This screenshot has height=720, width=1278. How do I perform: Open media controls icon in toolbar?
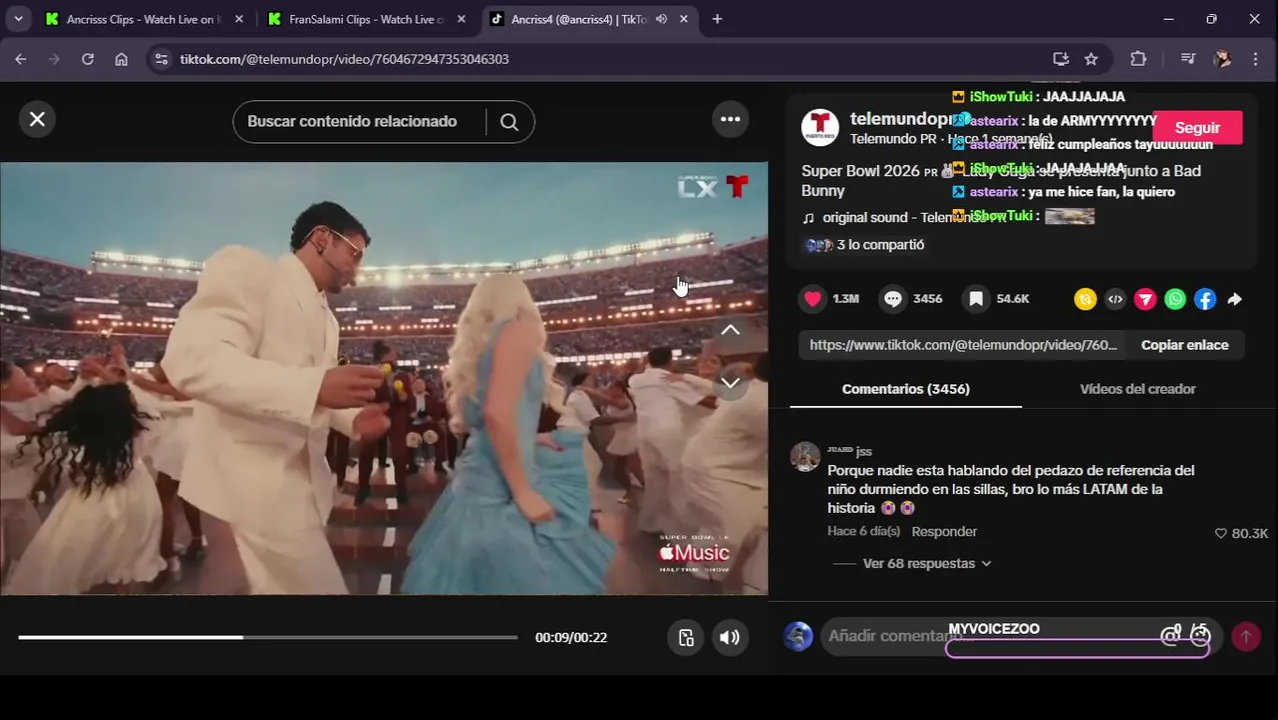[x=1188, y=59]
